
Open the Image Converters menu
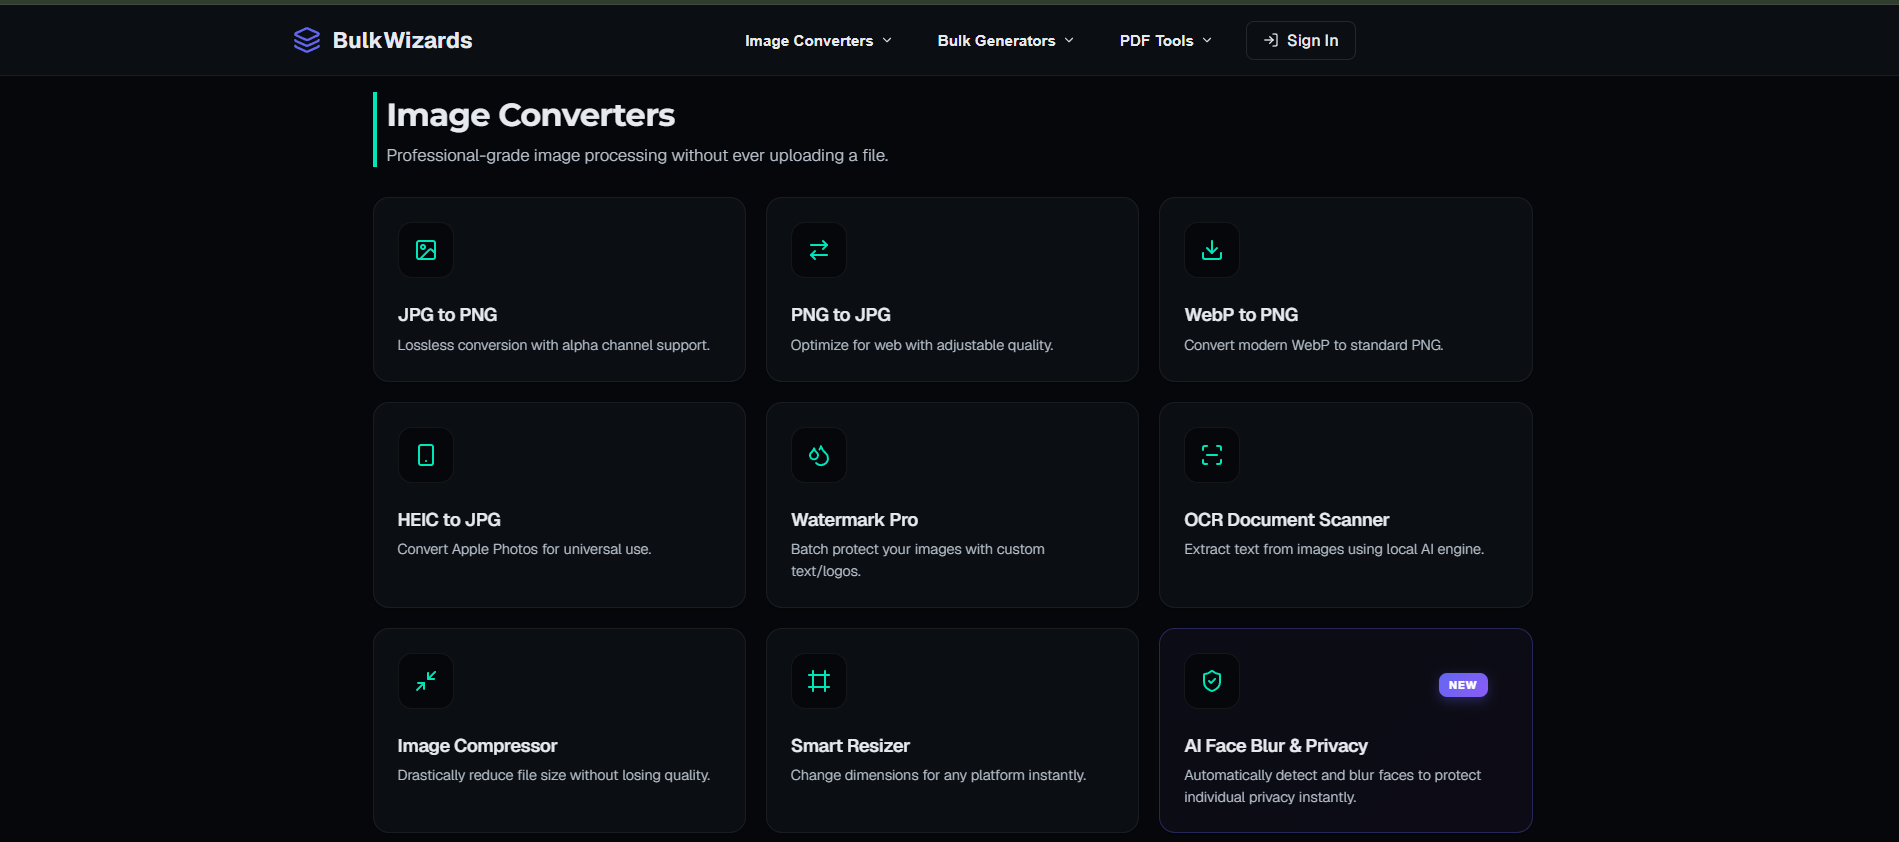pyautogui.click(x=818, y=41)
